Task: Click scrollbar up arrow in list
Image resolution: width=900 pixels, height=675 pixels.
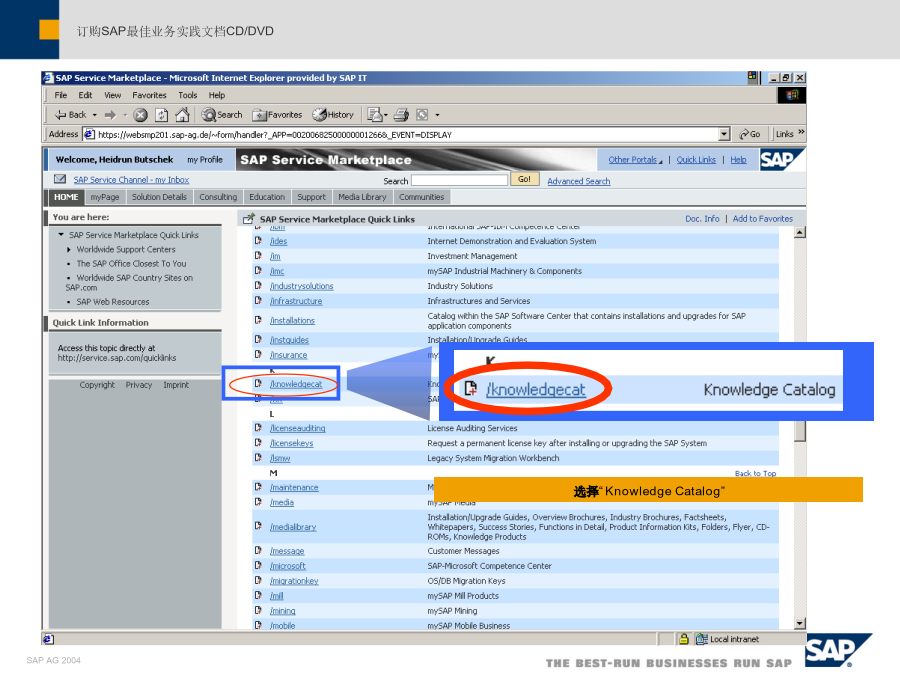Action: (x=800, y=232)
